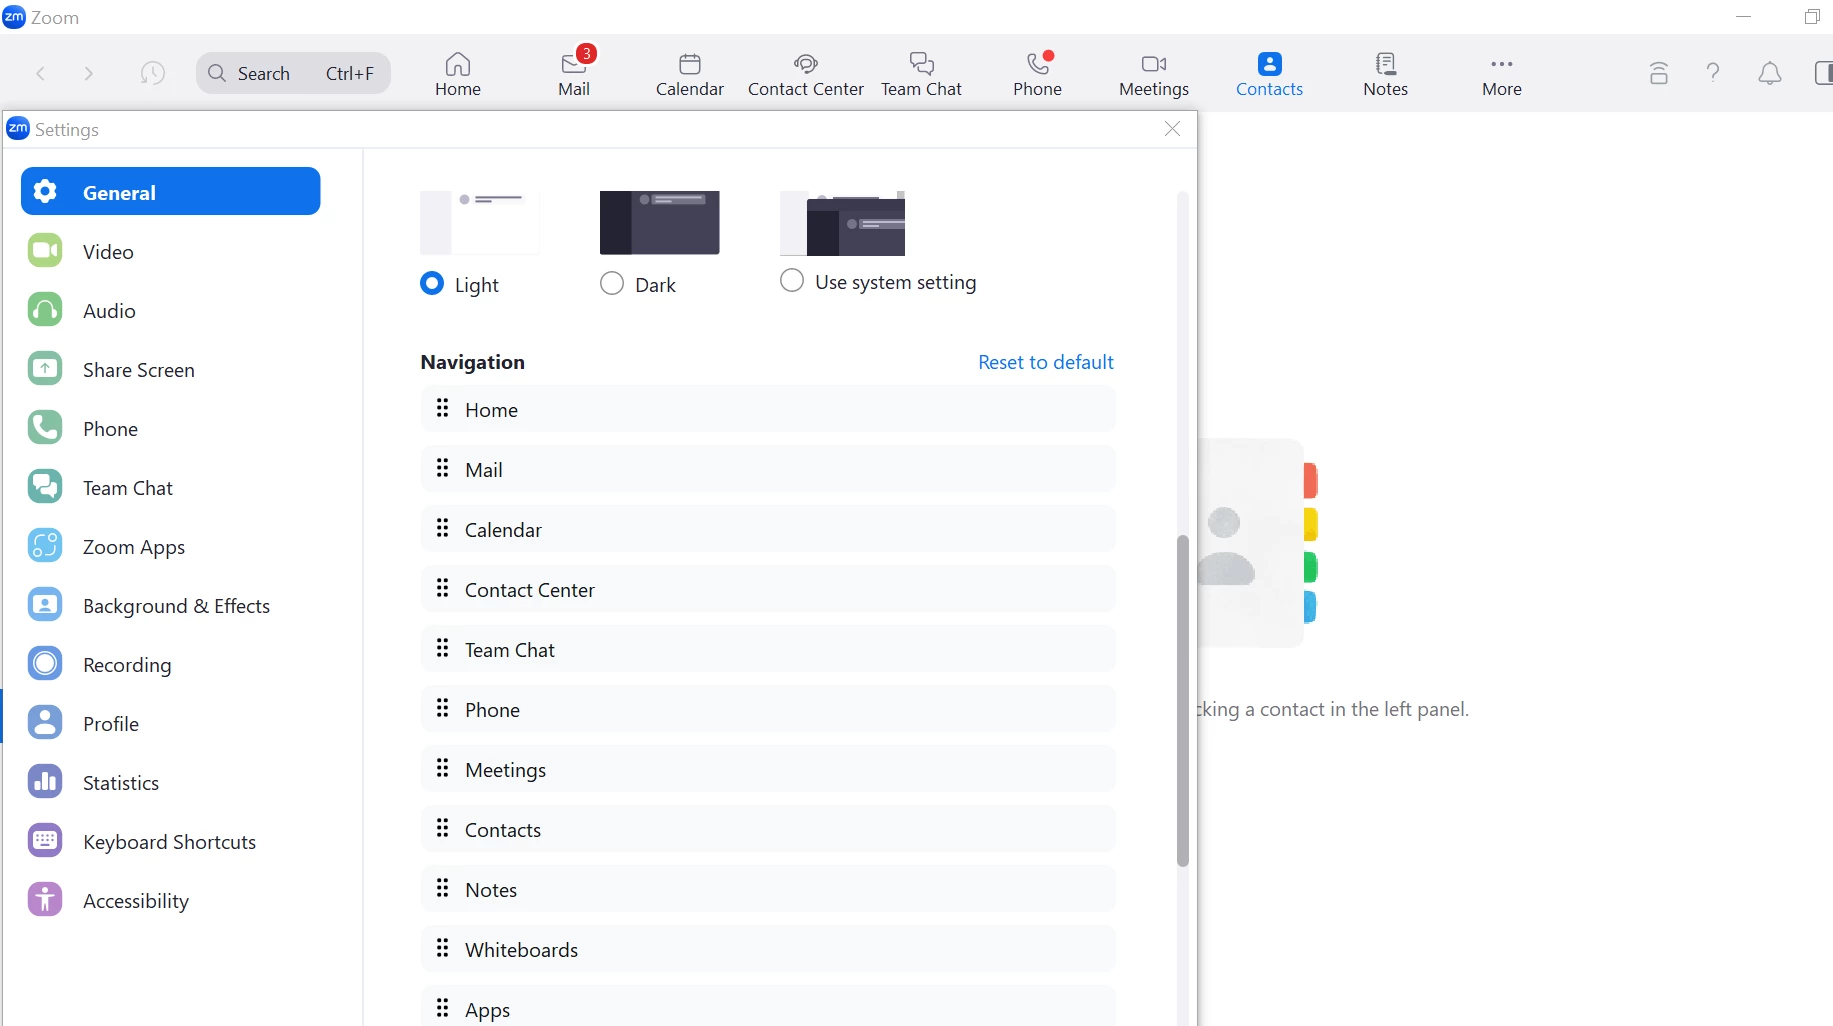Viewport: 1833px width, 1026px height.
Task: Go forward with the right arrow
Action: (88, 73)
